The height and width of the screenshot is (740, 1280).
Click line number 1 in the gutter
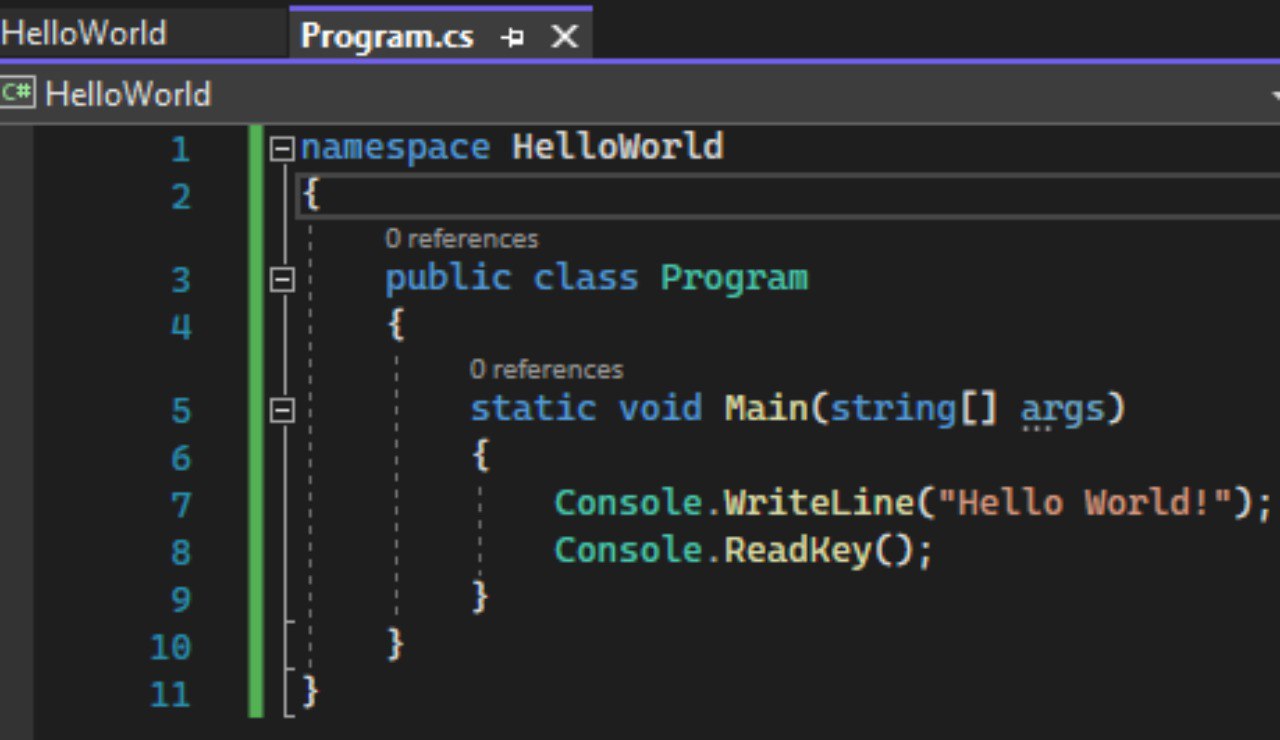coord(180,150)
